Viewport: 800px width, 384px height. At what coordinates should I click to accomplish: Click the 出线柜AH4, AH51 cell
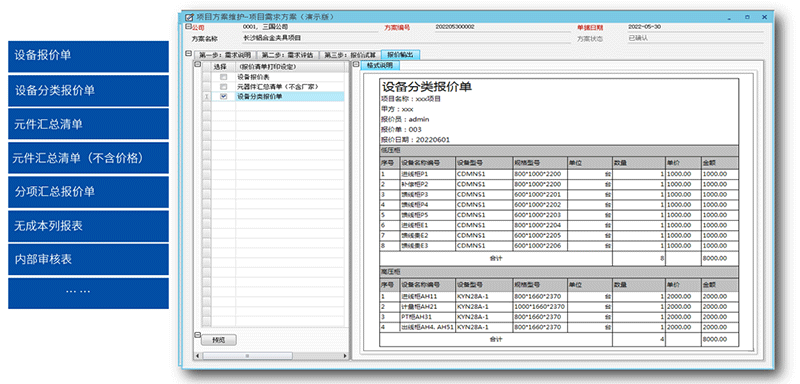click(x=427, y=327)
